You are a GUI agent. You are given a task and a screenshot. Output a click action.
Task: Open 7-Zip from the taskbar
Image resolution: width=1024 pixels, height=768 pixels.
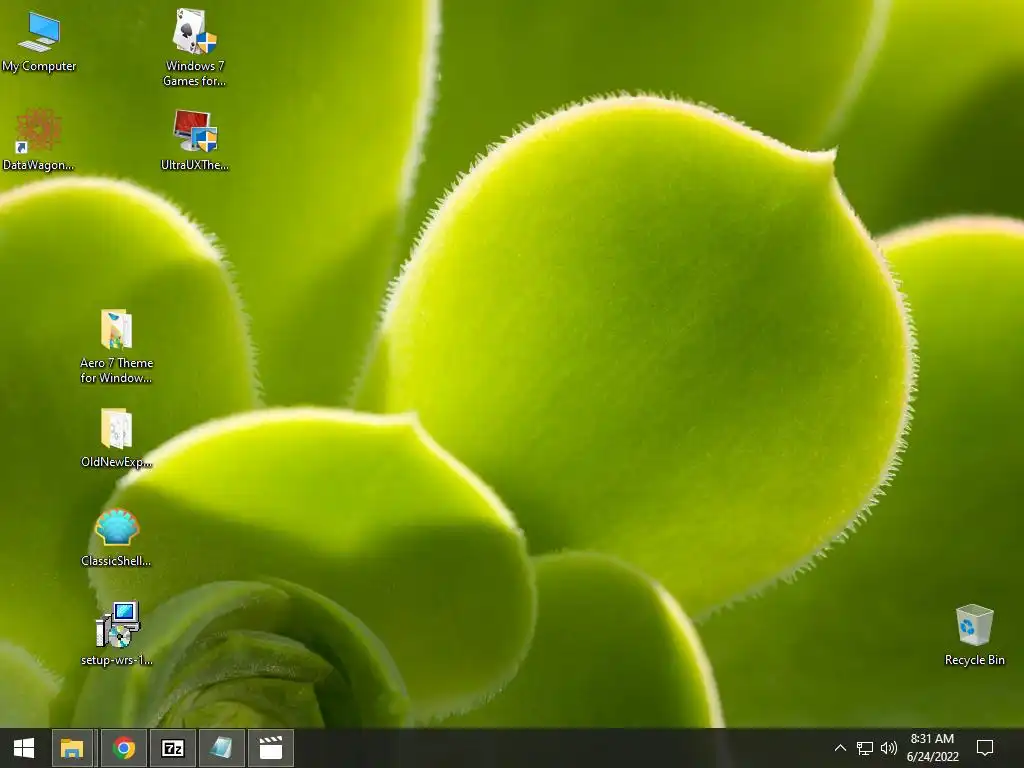tap(173, 748)
